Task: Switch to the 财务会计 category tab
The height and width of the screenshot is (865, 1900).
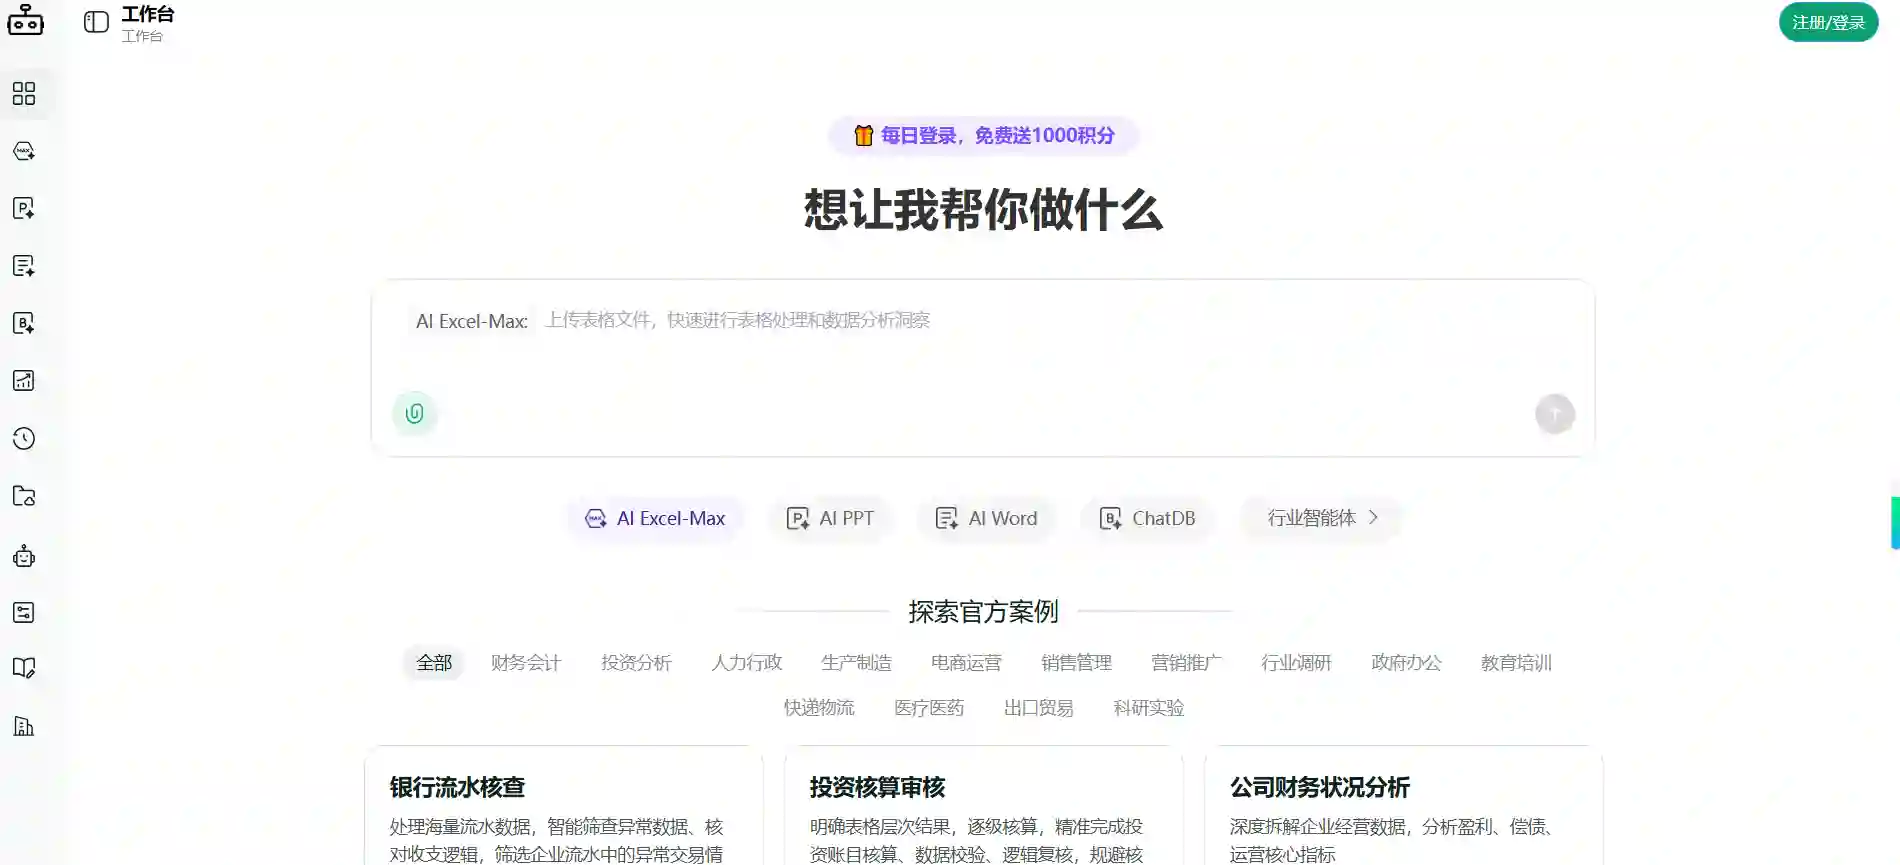Action: point(526,663)
